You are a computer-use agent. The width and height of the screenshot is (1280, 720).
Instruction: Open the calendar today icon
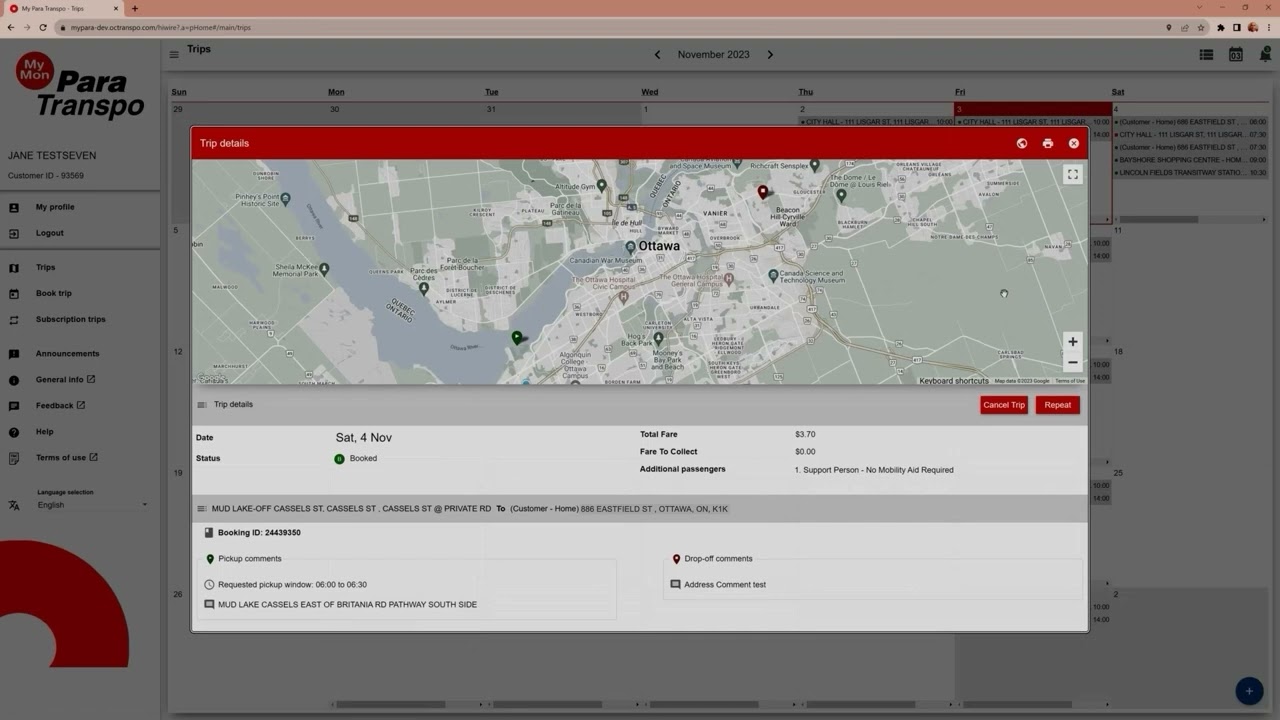(1236, 55)
